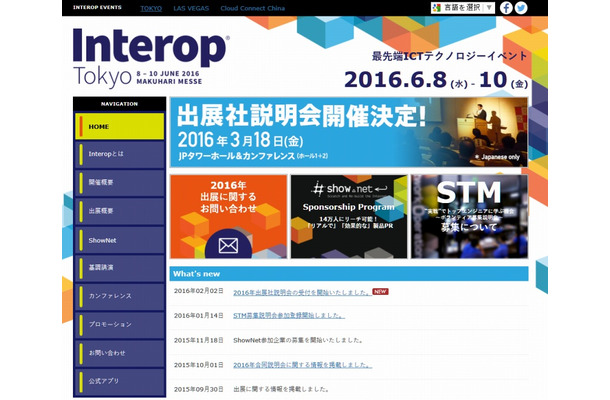
Task: Open 出展概要 navigation item
Action: (120, 211)
